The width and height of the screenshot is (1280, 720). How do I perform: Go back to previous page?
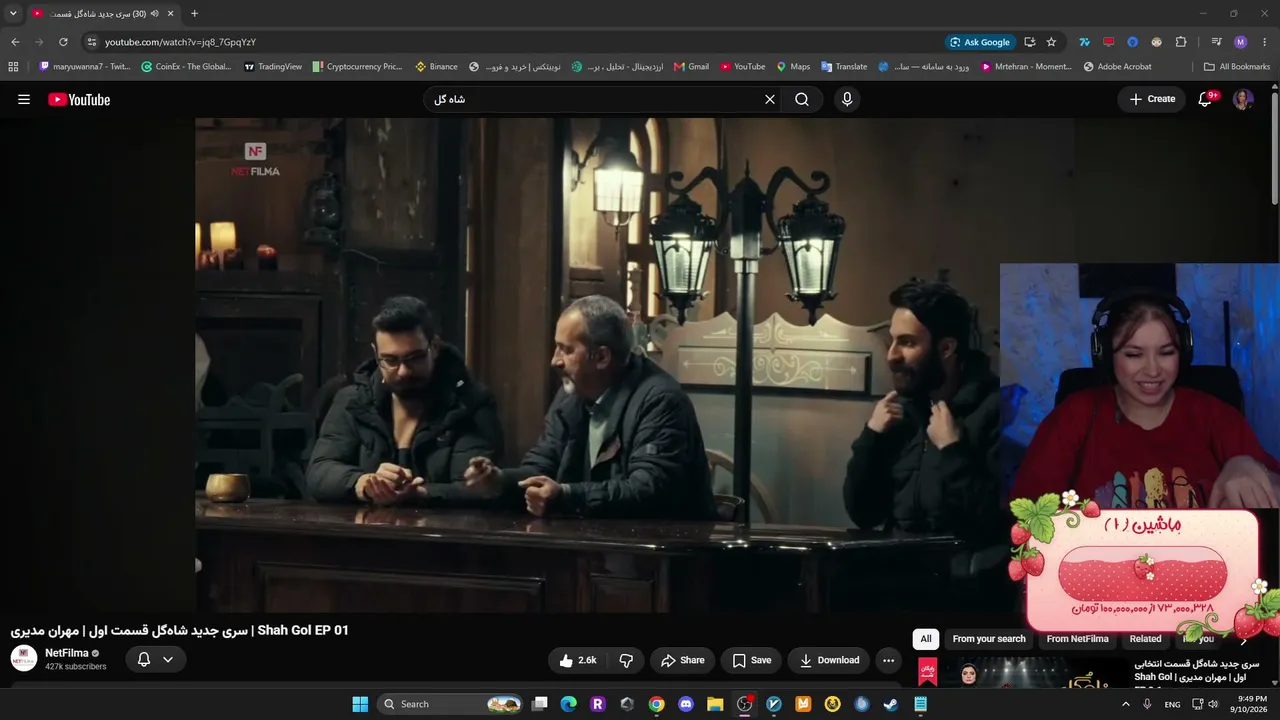[x=15, y=42]
